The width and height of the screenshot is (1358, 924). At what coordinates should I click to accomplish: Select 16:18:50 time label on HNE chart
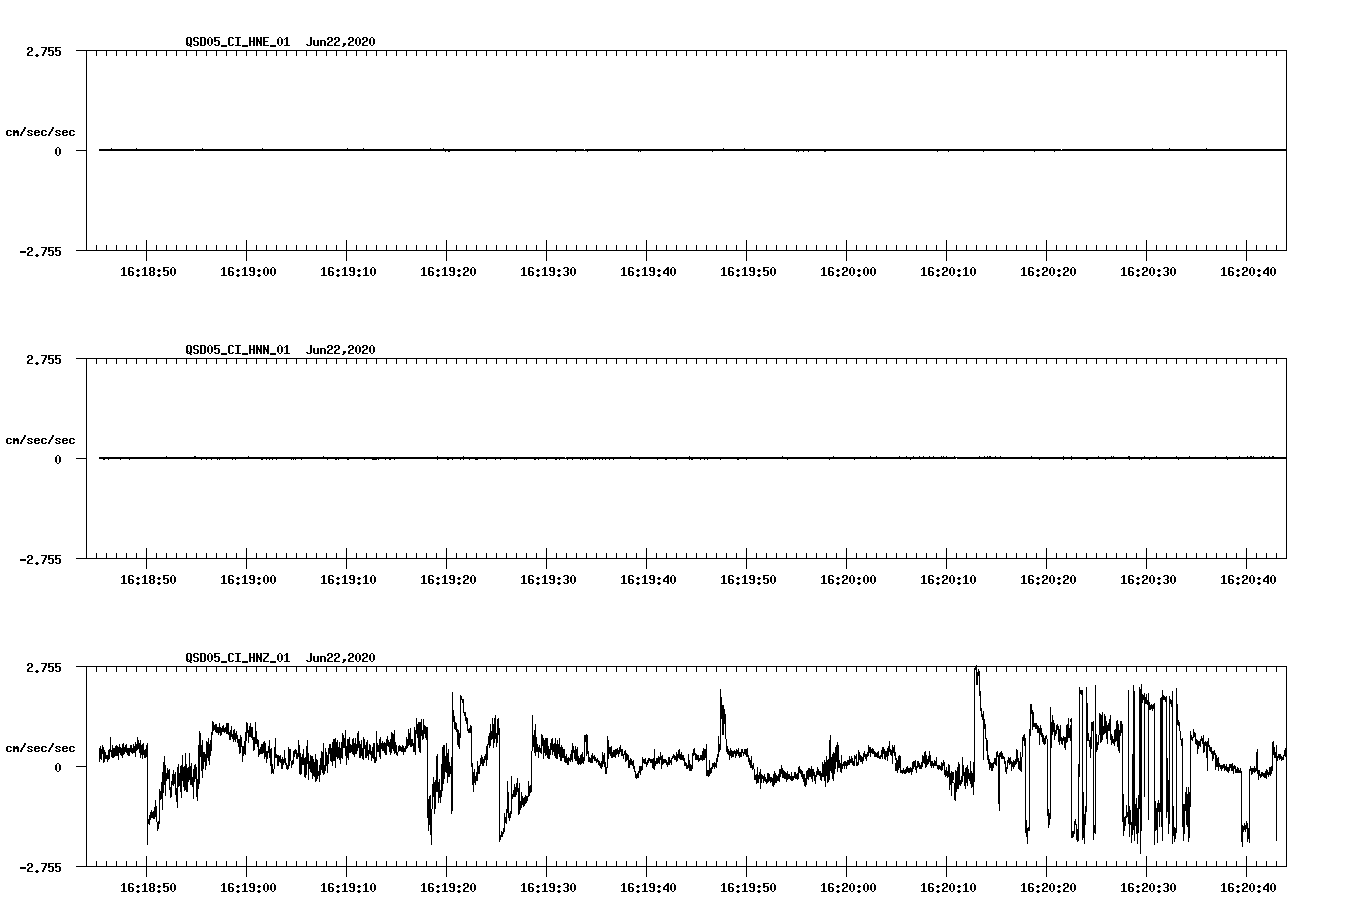[148, 271]
